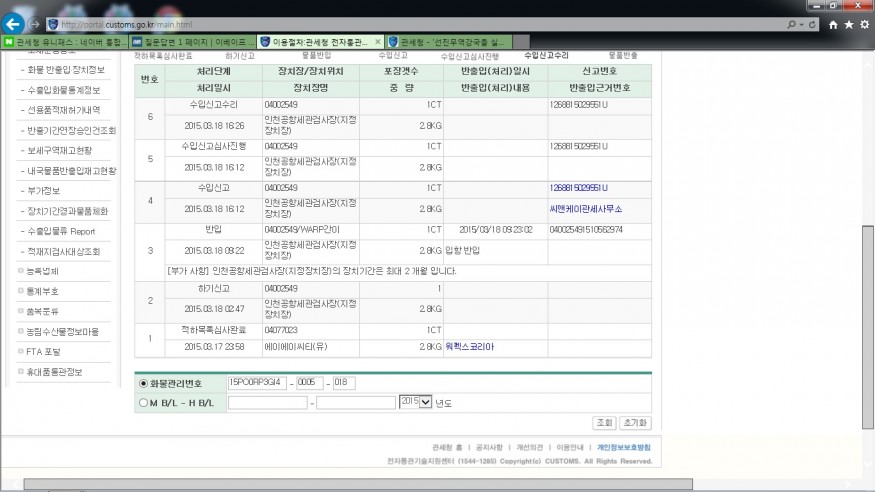Select the 화물관리번호 radio button
Screen dimensions: 875x492
(x=143, y=383)
